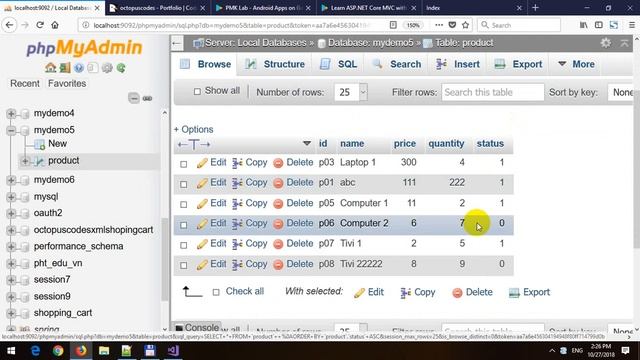Check the row checkbox for Tivi 1
This screenshot has width=640, height=360.
pos(184,245)
